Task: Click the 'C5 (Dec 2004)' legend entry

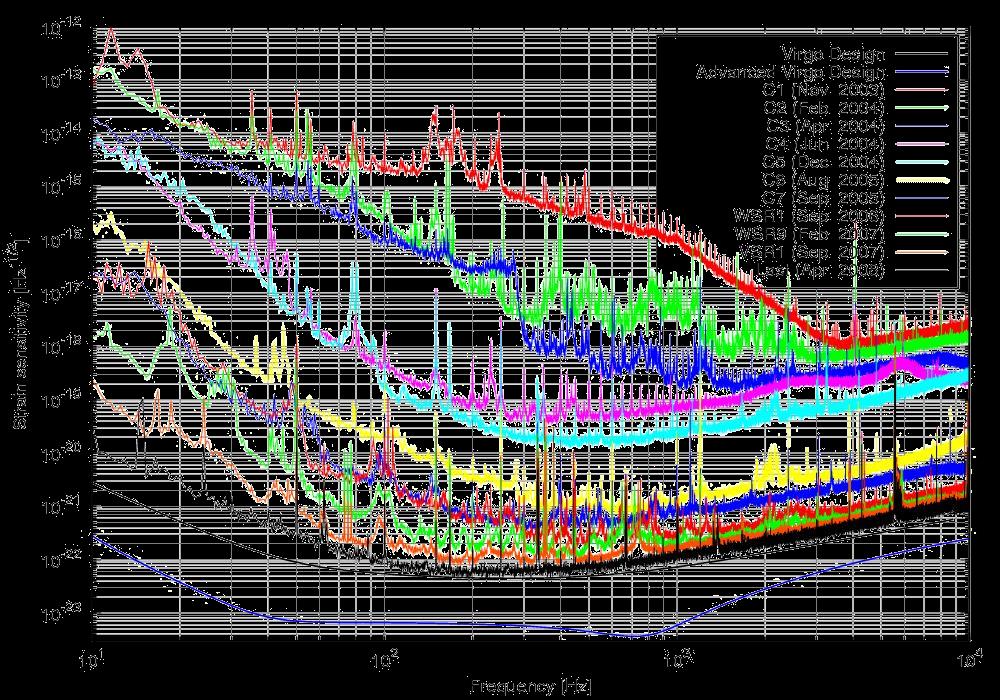Action: 825,162
